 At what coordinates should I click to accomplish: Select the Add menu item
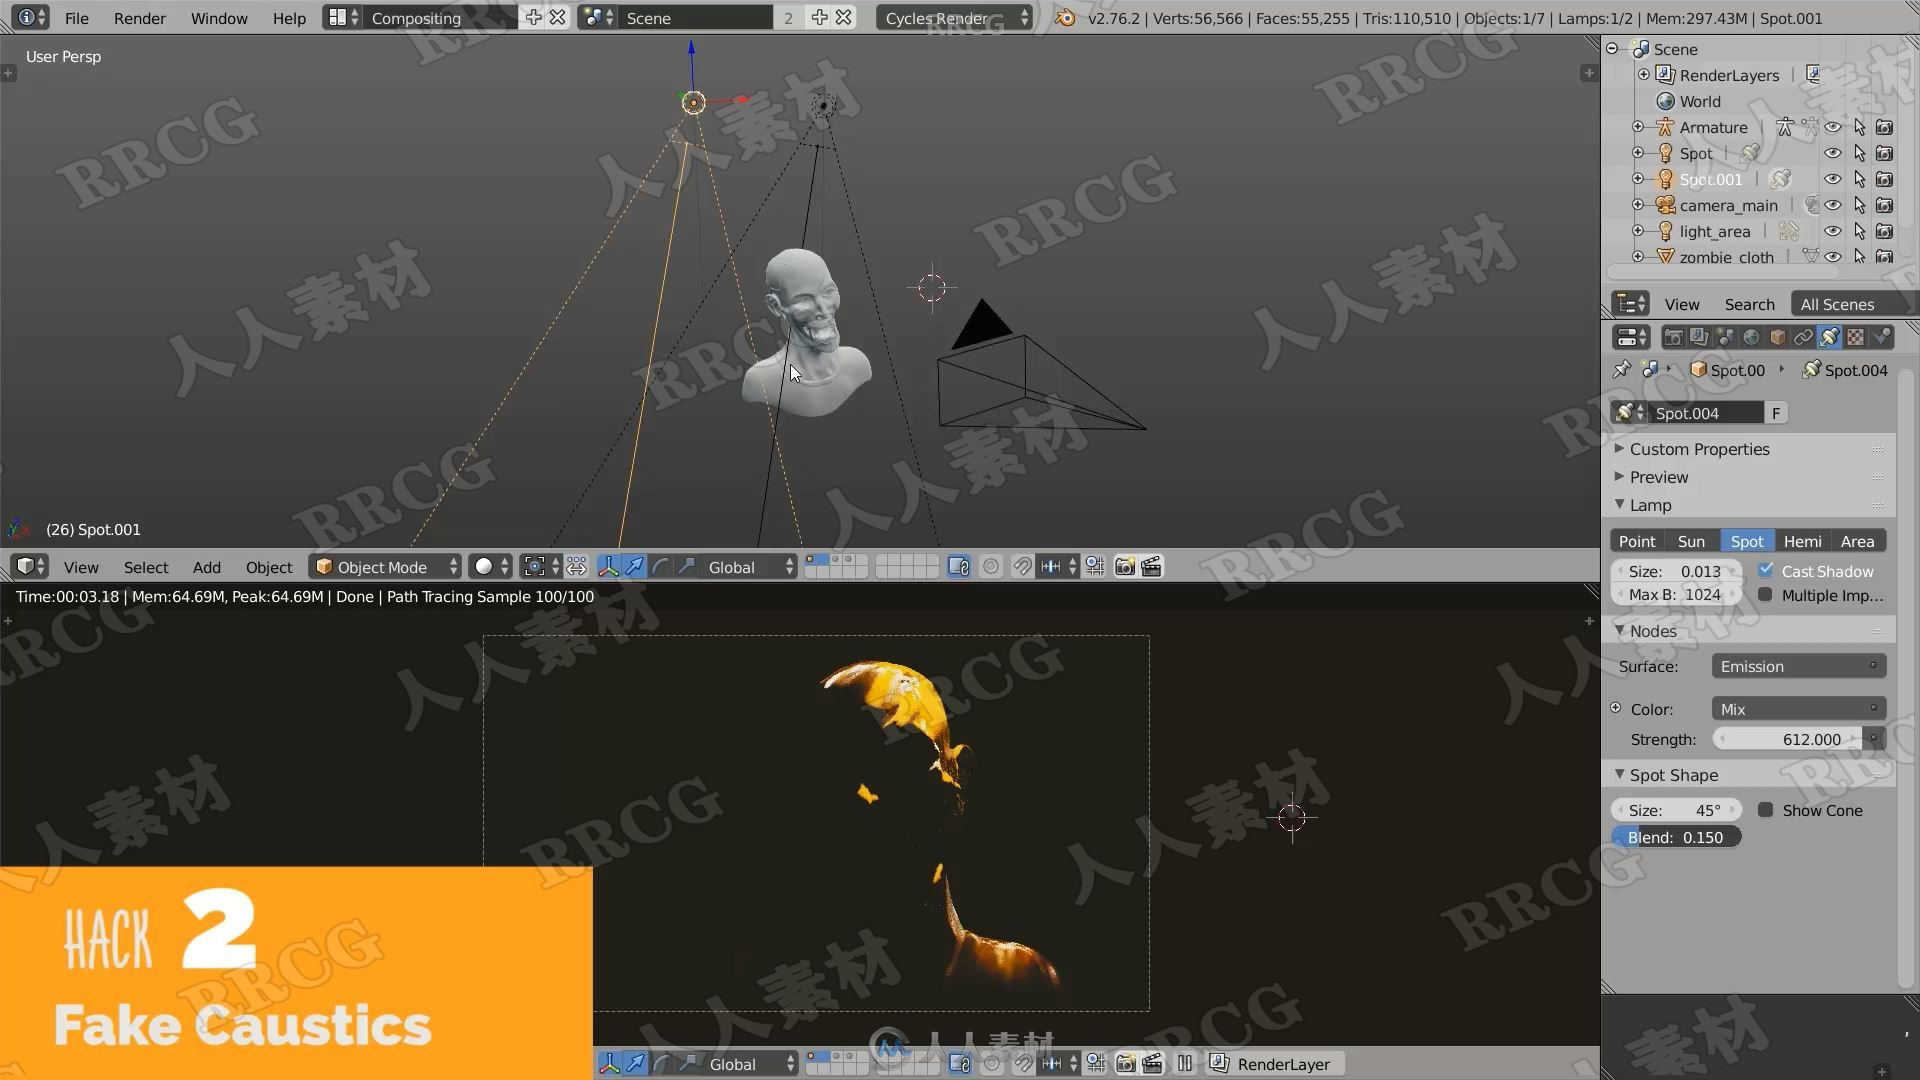pyautogui.click(x=206, y=567)
